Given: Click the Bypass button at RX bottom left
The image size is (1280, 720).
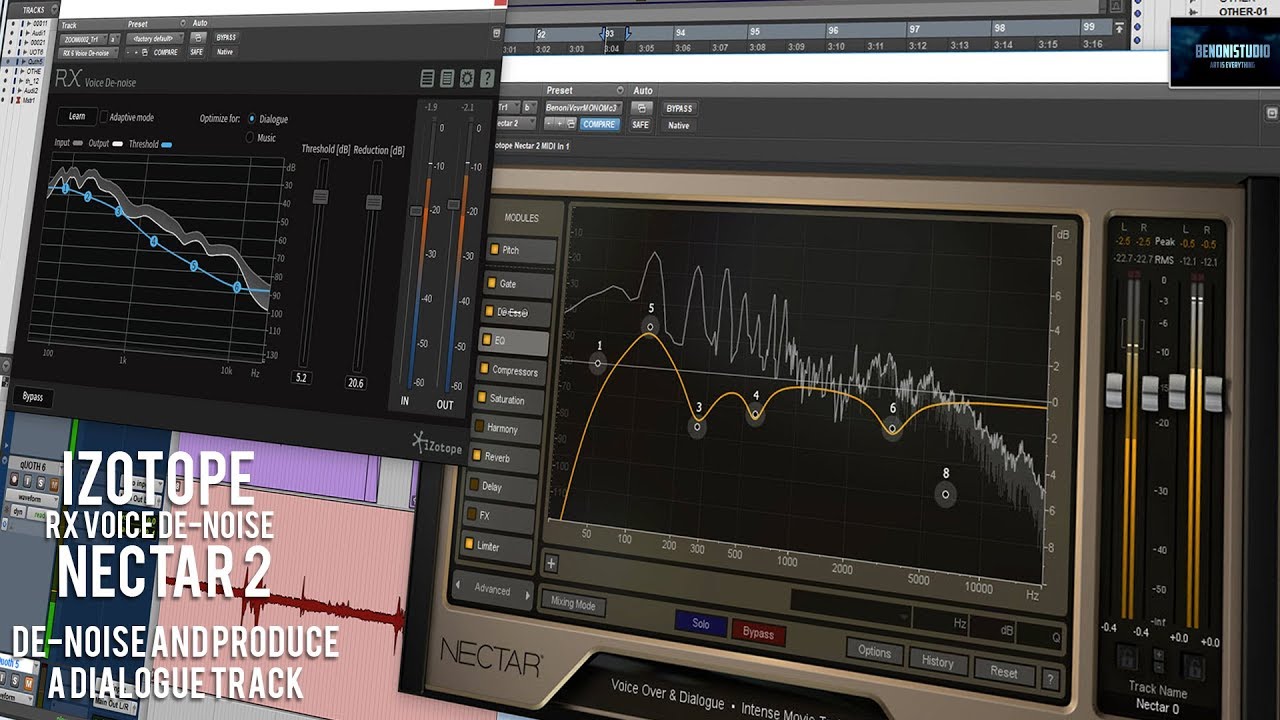Looking at the screenshot, I should 33,397.
